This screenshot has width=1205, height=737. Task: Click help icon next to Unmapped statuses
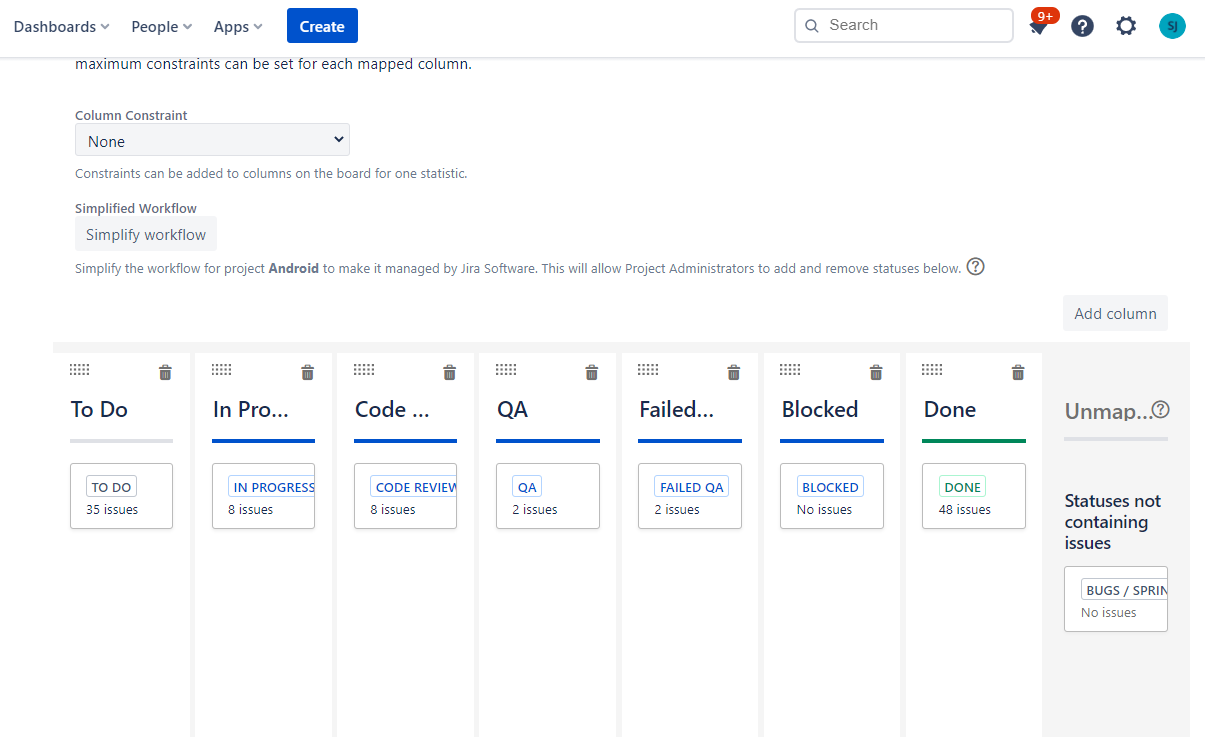pos(1160,409)
